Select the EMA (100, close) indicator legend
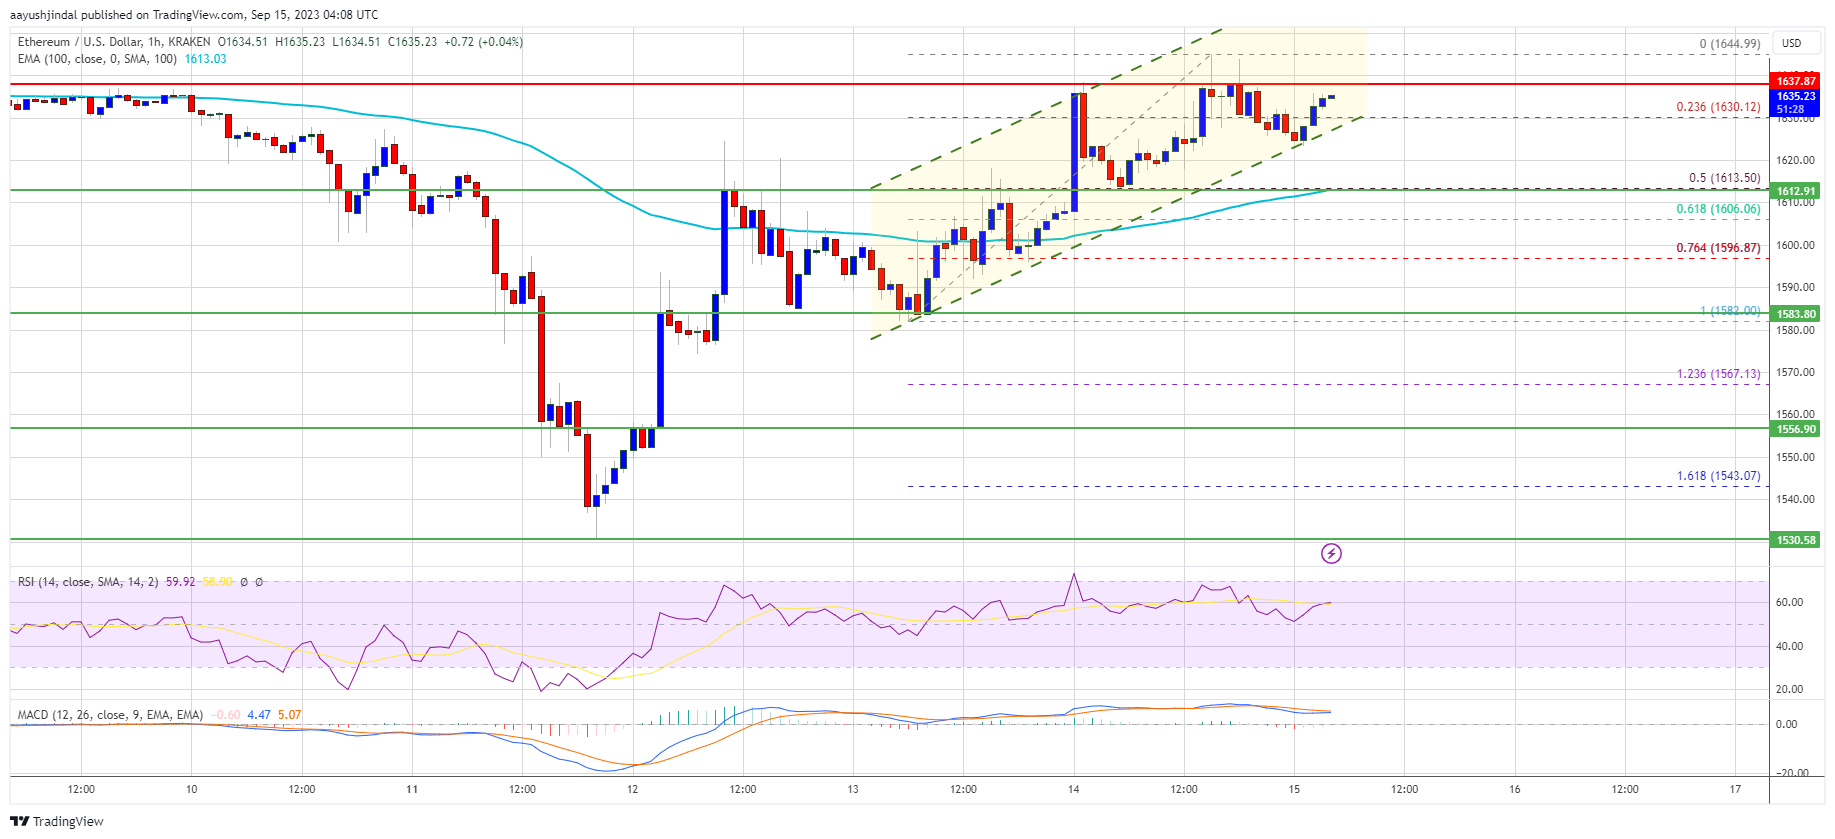Image resolution: width=1835 pixels, height=839 pixels. pos(97,59)
